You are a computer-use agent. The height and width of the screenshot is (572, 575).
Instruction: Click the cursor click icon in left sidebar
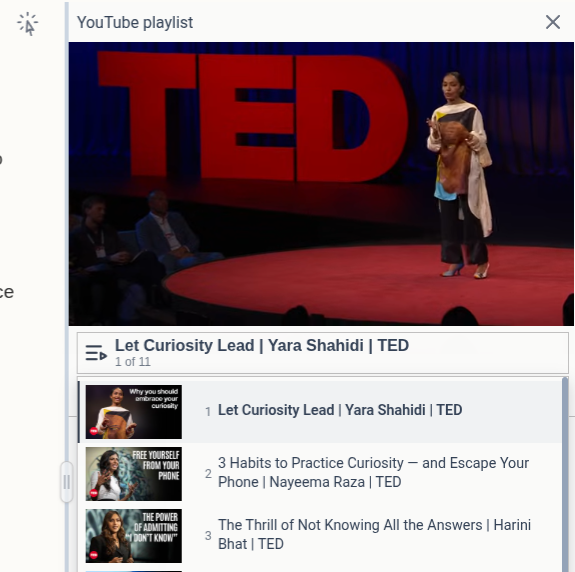(28, 24)
